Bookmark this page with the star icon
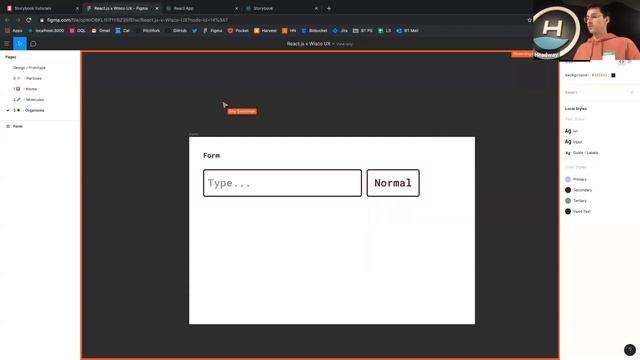 click(529, 20)
